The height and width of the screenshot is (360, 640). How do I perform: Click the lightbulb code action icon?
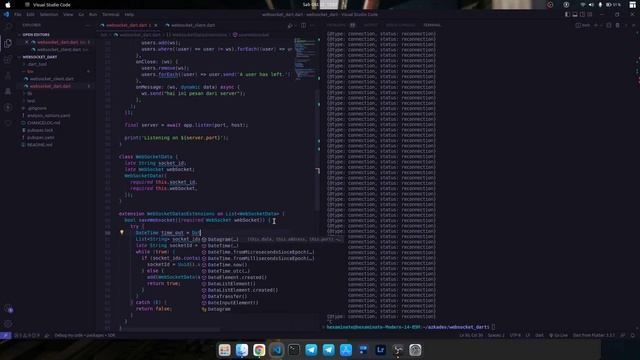[122, 232]
